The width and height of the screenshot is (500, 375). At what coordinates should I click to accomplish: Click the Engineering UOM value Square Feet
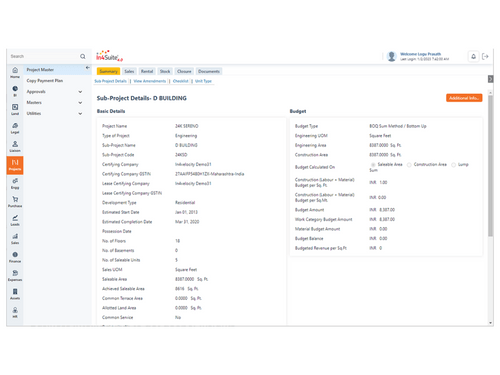(380, 136)
